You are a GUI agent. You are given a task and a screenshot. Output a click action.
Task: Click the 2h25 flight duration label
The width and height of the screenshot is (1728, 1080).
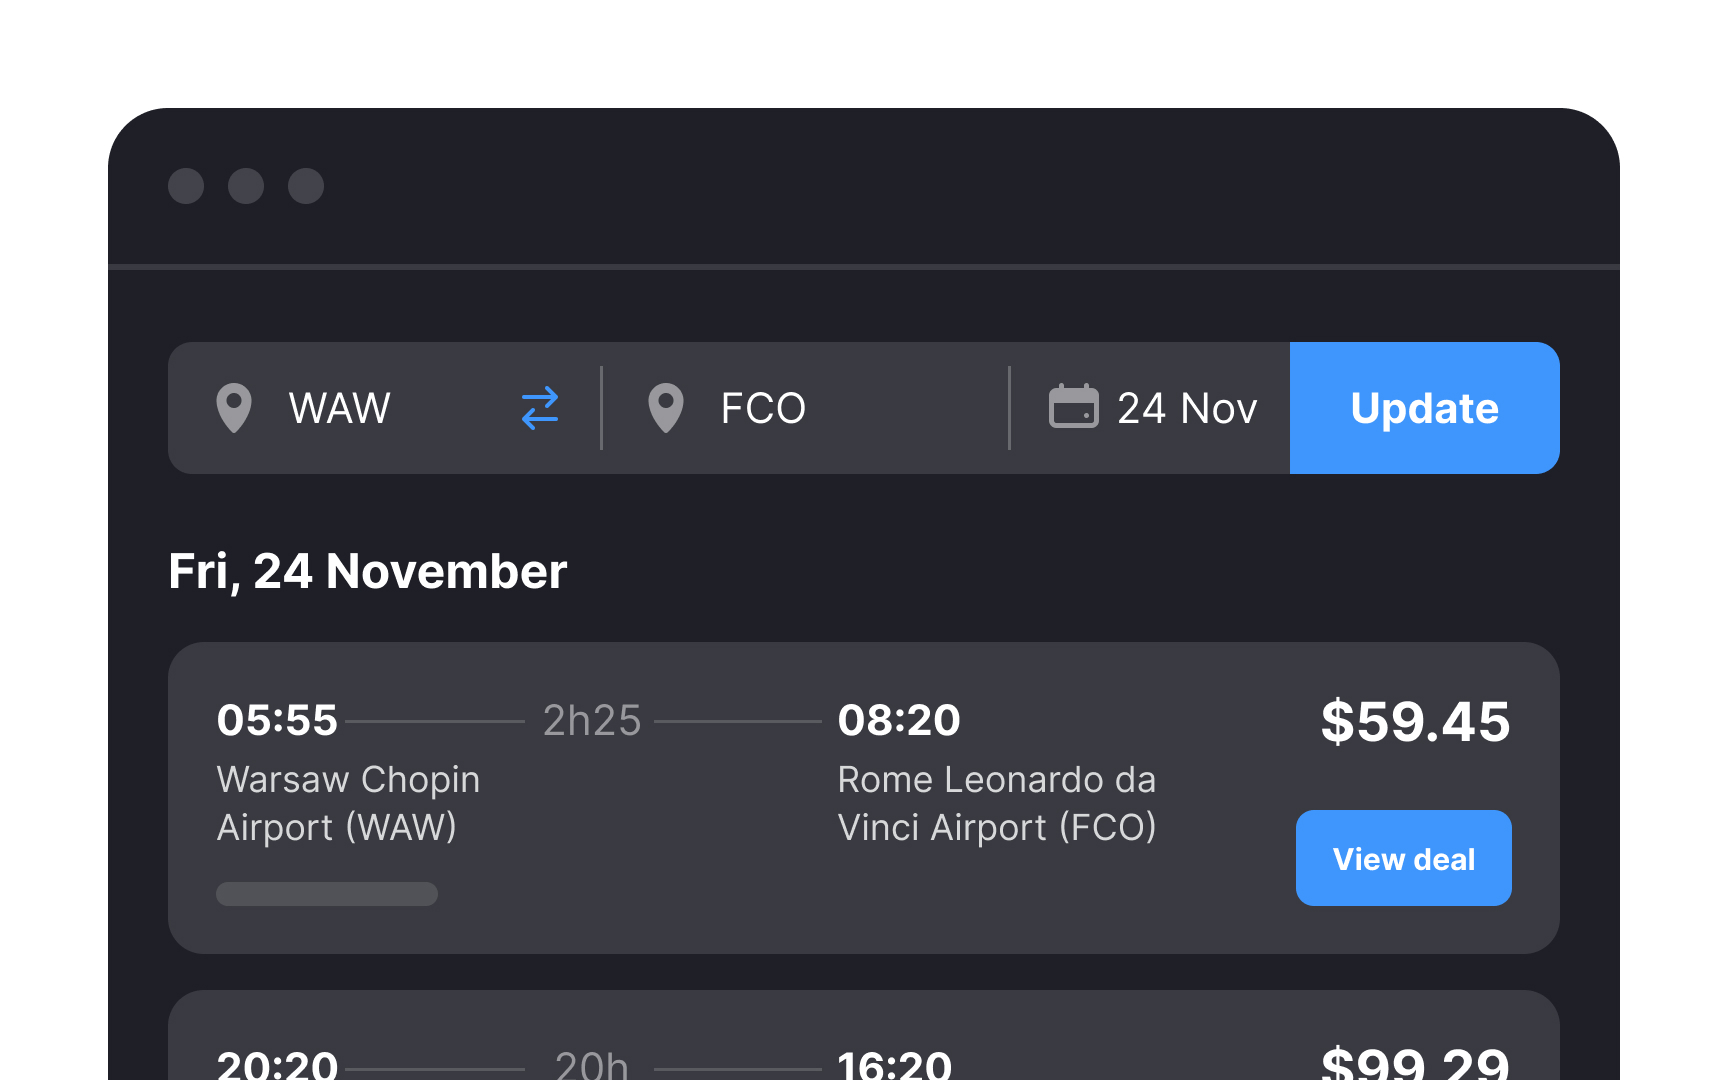[591, 720]
